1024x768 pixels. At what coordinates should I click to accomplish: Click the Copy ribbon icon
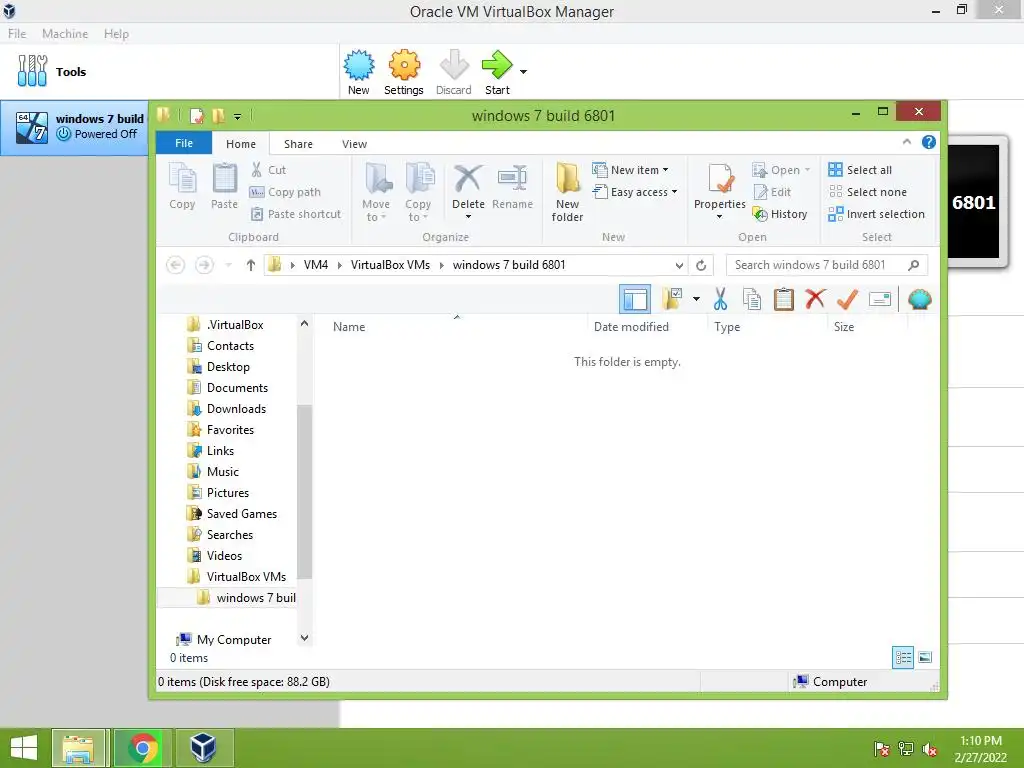(x=182, y=187)
